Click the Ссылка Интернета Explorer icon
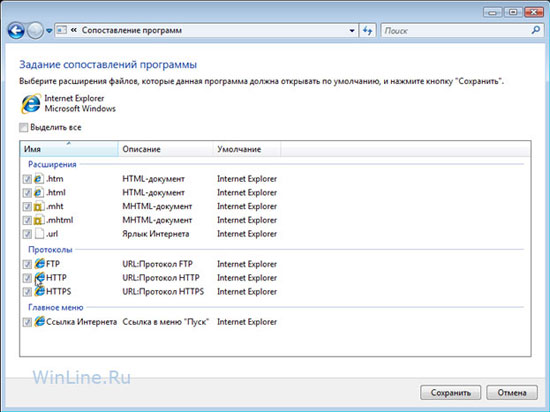 coord(40,322)
